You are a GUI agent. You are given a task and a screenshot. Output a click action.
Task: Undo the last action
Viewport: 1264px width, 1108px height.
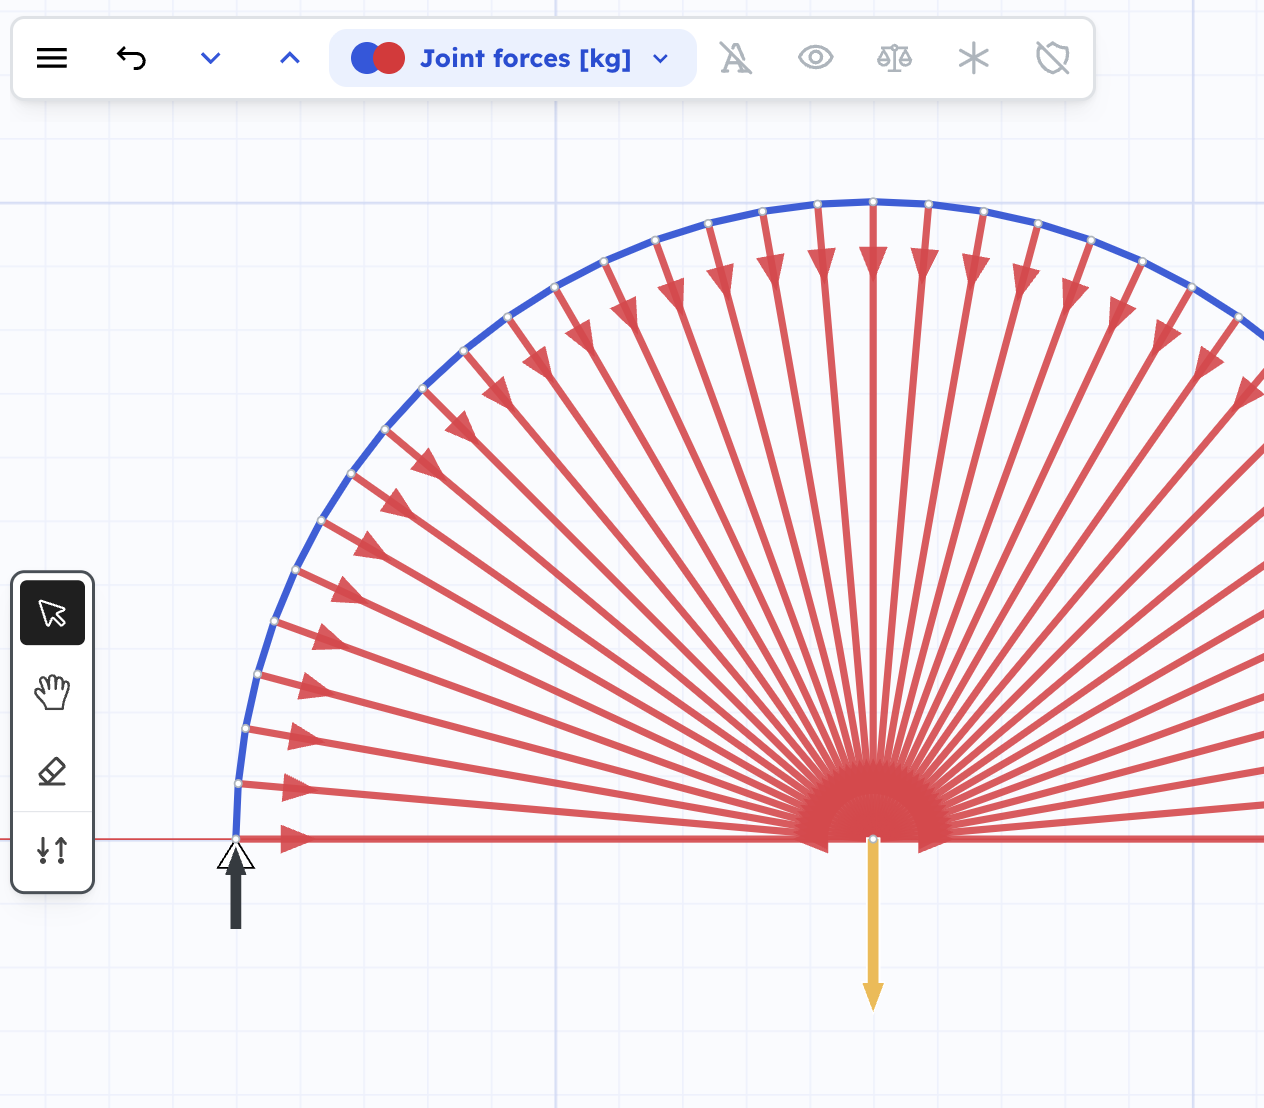pos(131,58)
